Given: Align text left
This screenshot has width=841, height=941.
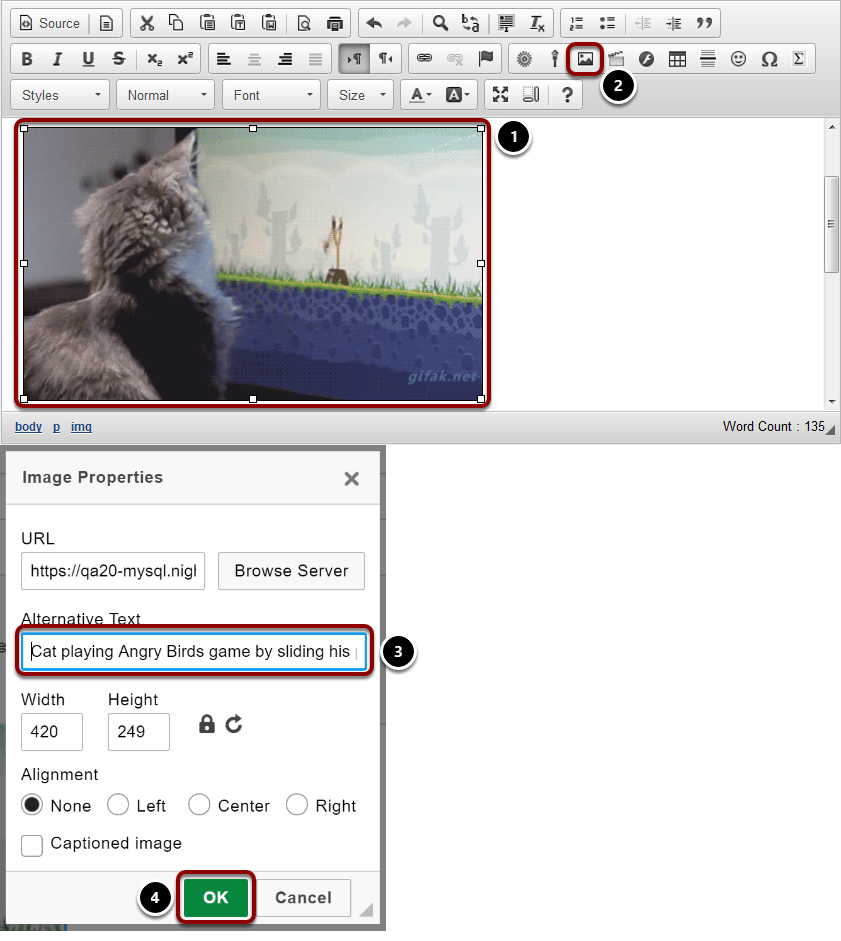Looking at the screenshot, I should coord(224,59).
